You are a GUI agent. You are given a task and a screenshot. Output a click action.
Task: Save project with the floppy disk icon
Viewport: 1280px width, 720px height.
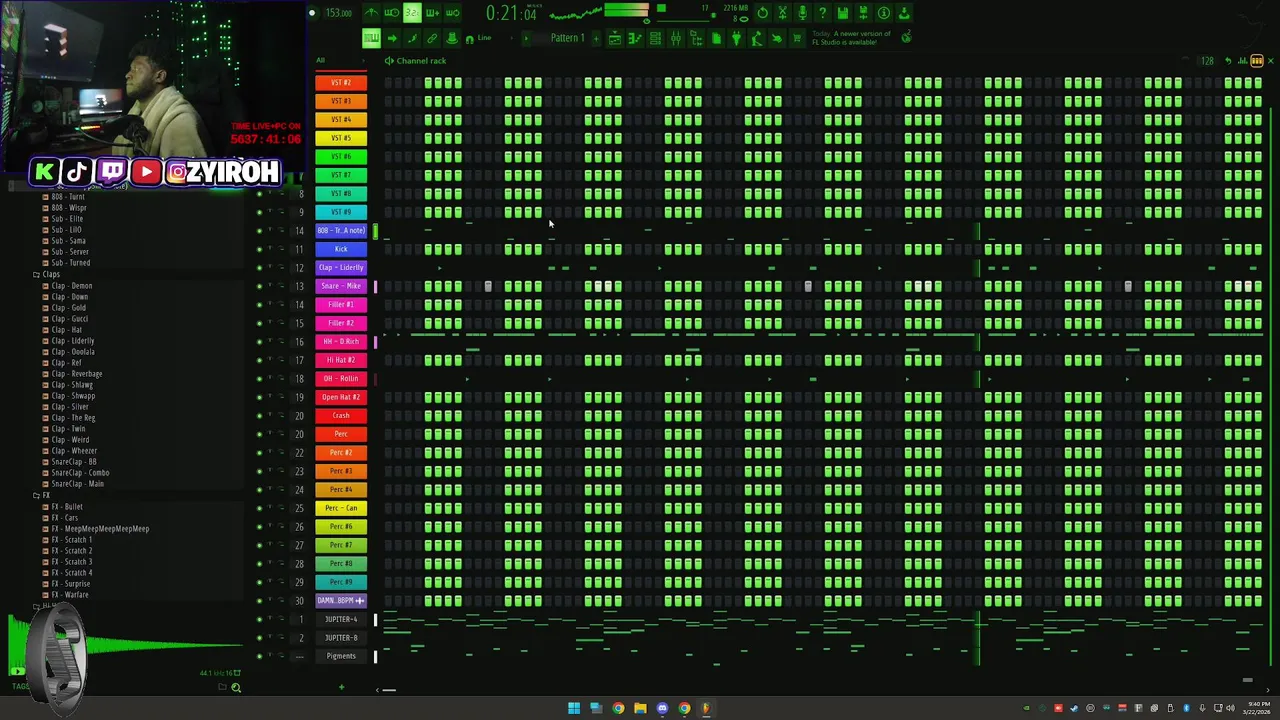842,13
